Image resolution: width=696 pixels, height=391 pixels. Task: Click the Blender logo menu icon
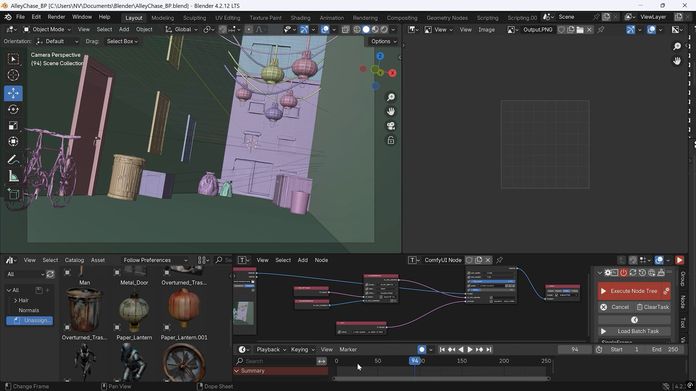8,17
